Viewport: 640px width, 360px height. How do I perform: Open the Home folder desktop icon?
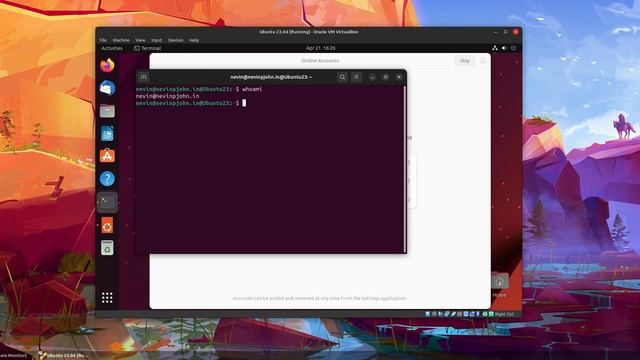point(499,285)
